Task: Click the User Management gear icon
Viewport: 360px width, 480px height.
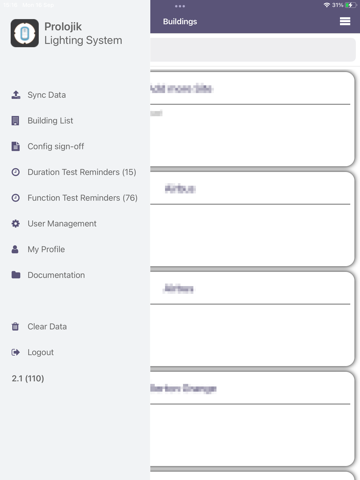Action: [16, 223]
